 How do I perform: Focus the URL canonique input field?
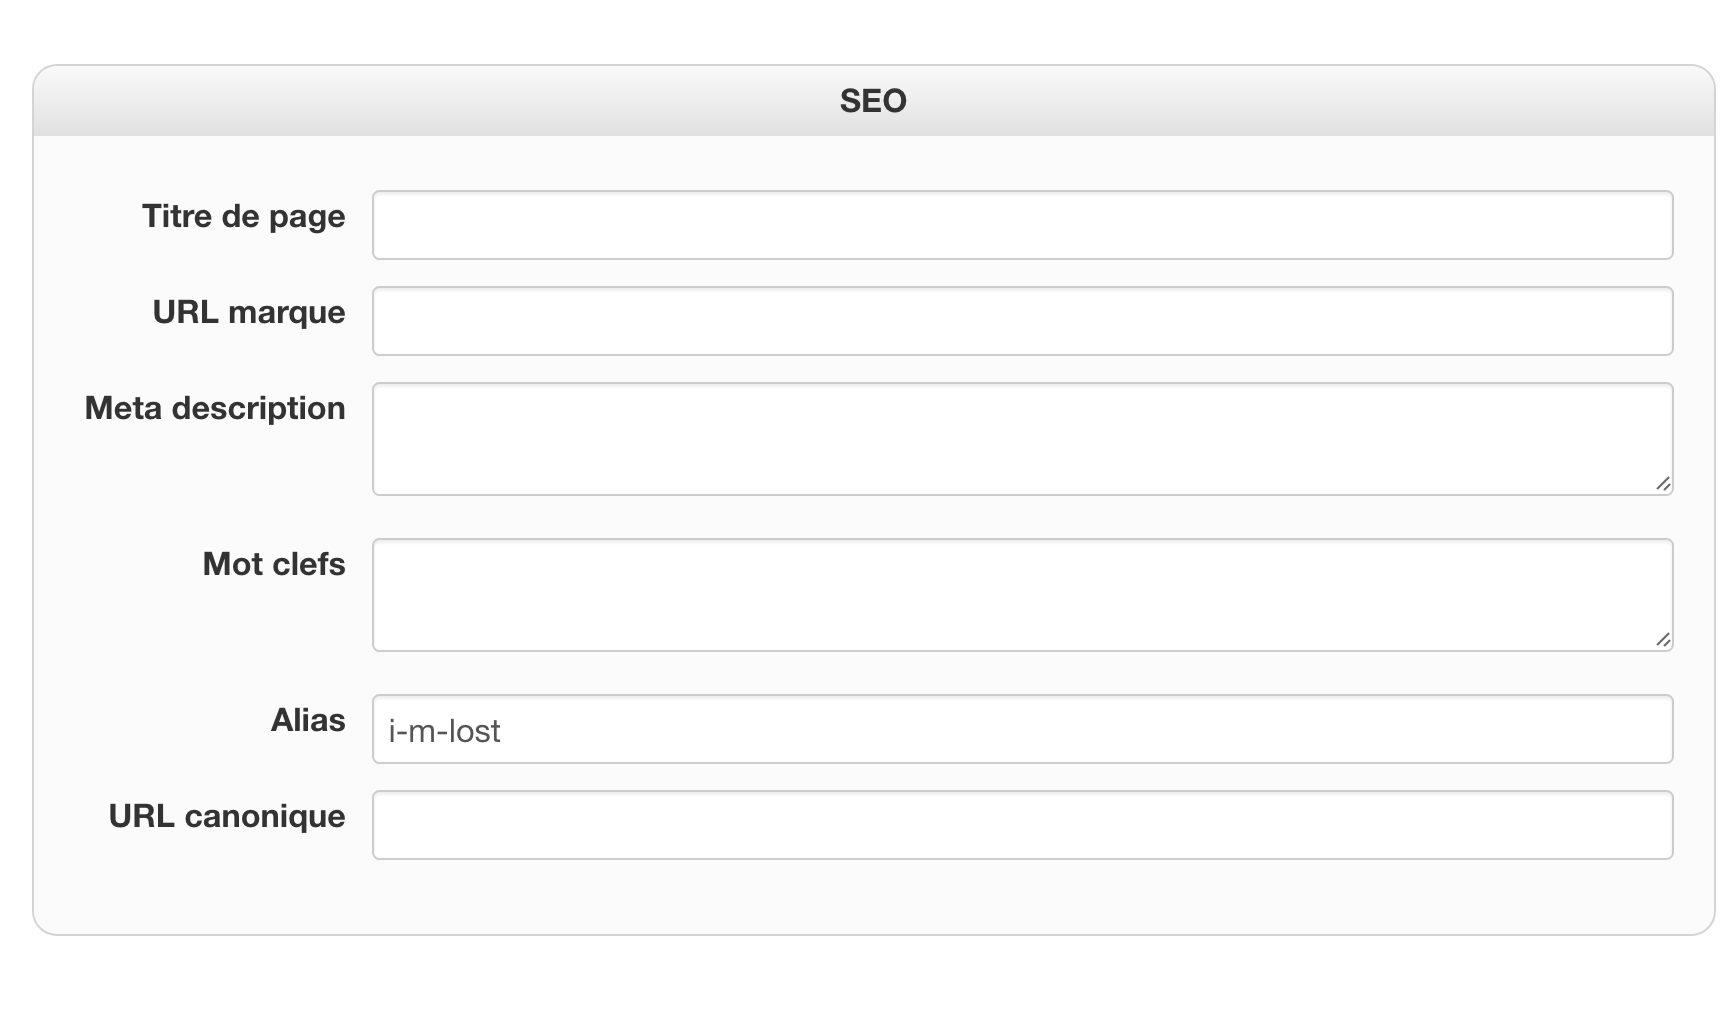[x=1022, y=825]
